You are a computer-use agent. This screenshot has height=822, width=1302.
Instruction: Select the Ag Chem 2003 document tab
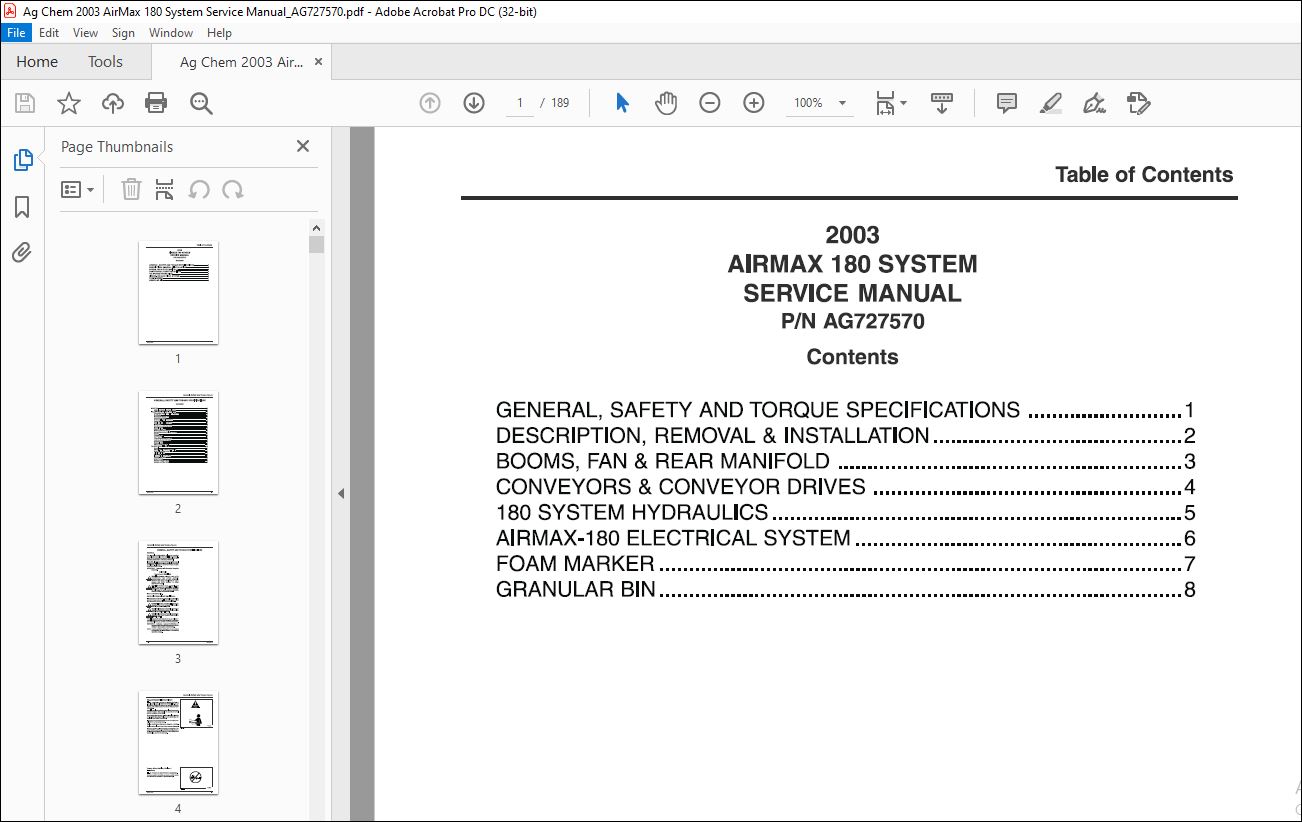click(x=241, y=62)
